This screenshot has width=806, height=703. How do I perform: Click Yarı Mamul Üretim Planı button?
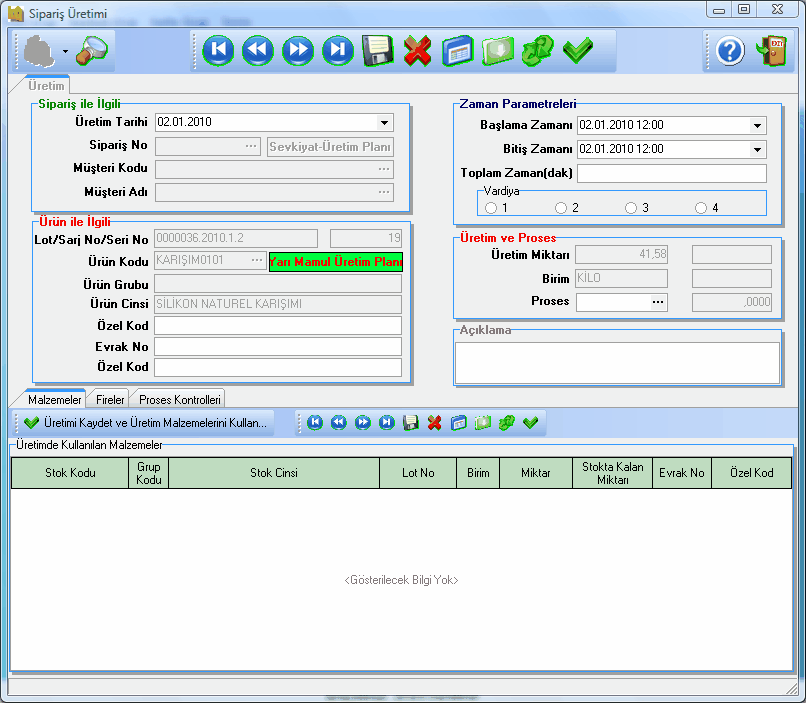336,262
